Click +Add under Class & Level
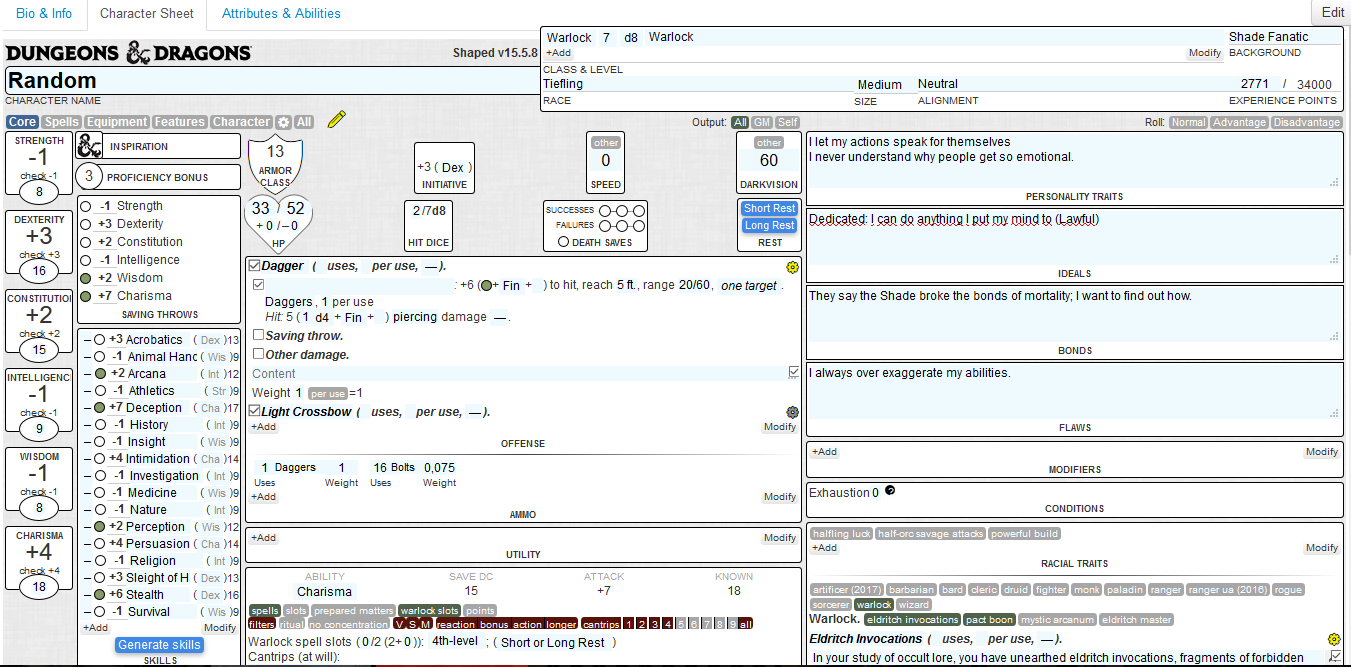 (559, 52)
